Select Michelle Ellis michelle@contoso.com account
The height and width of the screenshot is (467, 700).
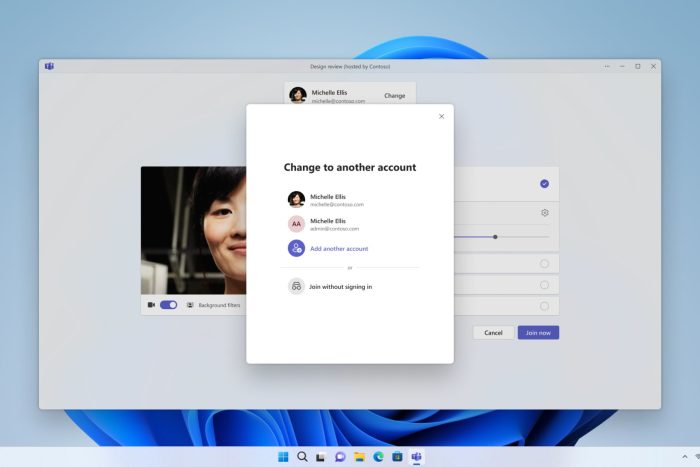pos(326,200)
